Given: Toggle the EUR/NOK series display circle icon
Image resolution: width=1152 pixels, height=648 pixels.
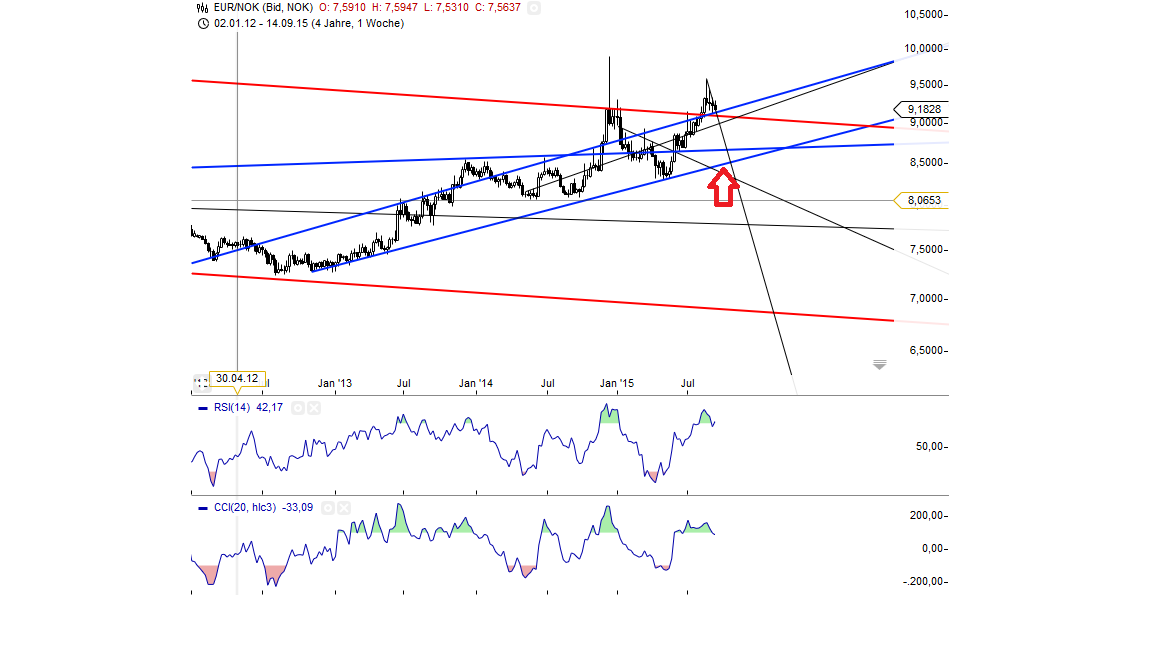Looking at the screenshot, I should point(534,8).
